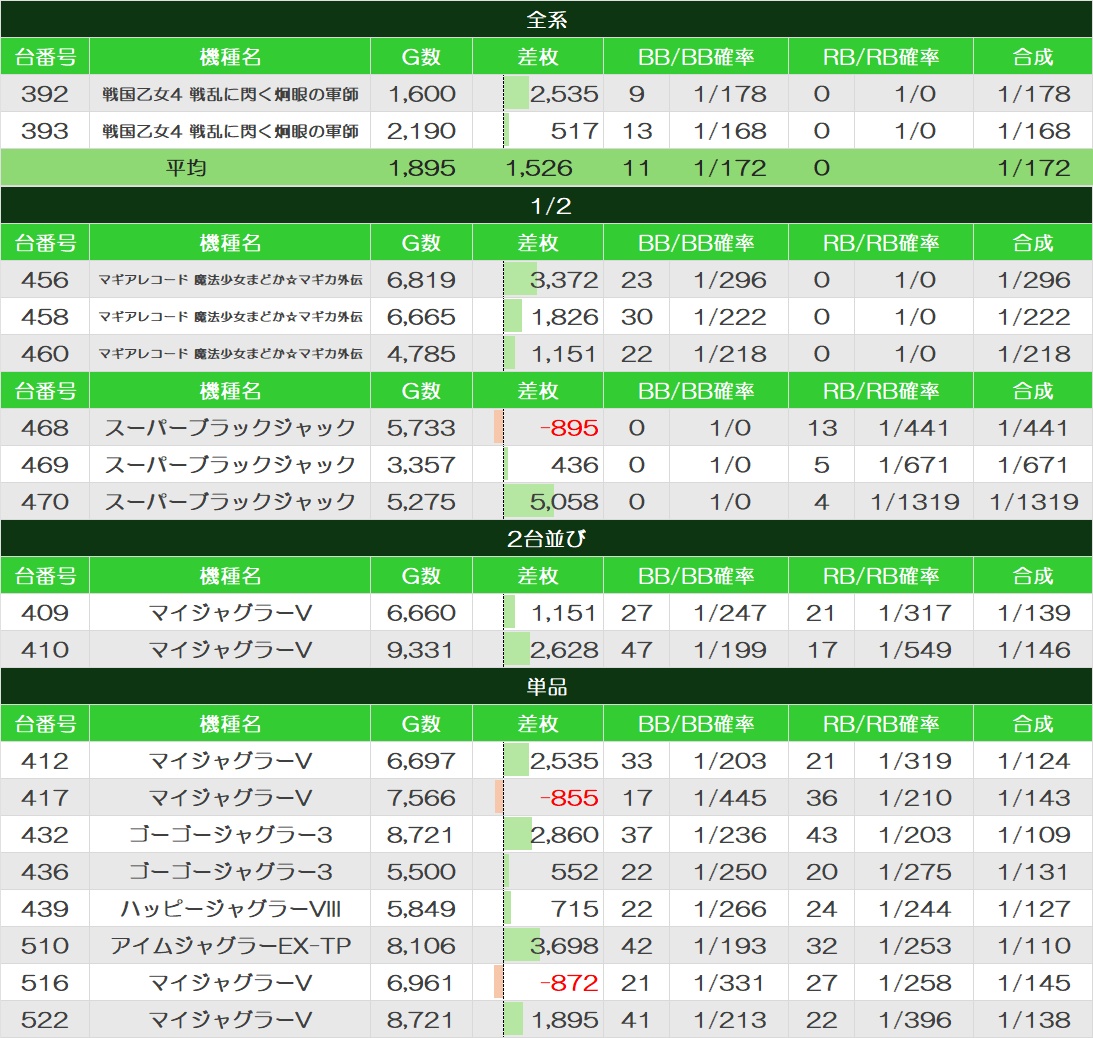The height and width of the screenshot is (1038, 1093).
Task: Click average difference value 1,526
Action: (539, 167)
